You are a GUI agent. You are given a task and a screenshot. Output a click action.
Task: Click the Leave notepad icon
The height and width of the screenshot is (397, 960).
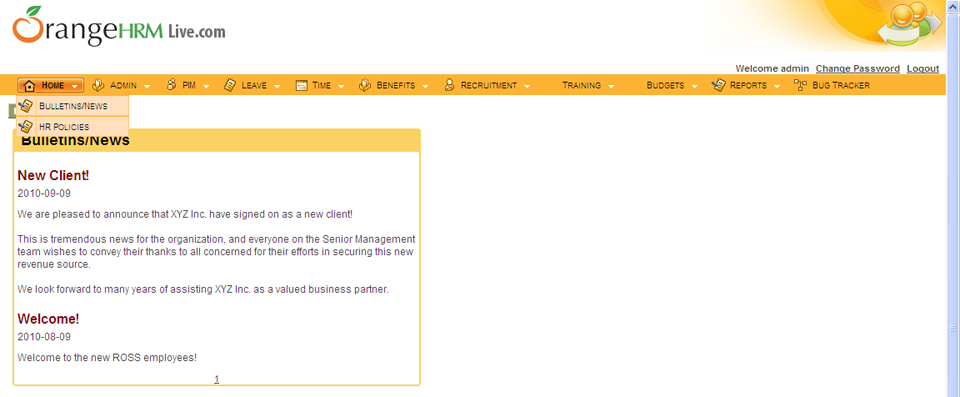(230, 85)
